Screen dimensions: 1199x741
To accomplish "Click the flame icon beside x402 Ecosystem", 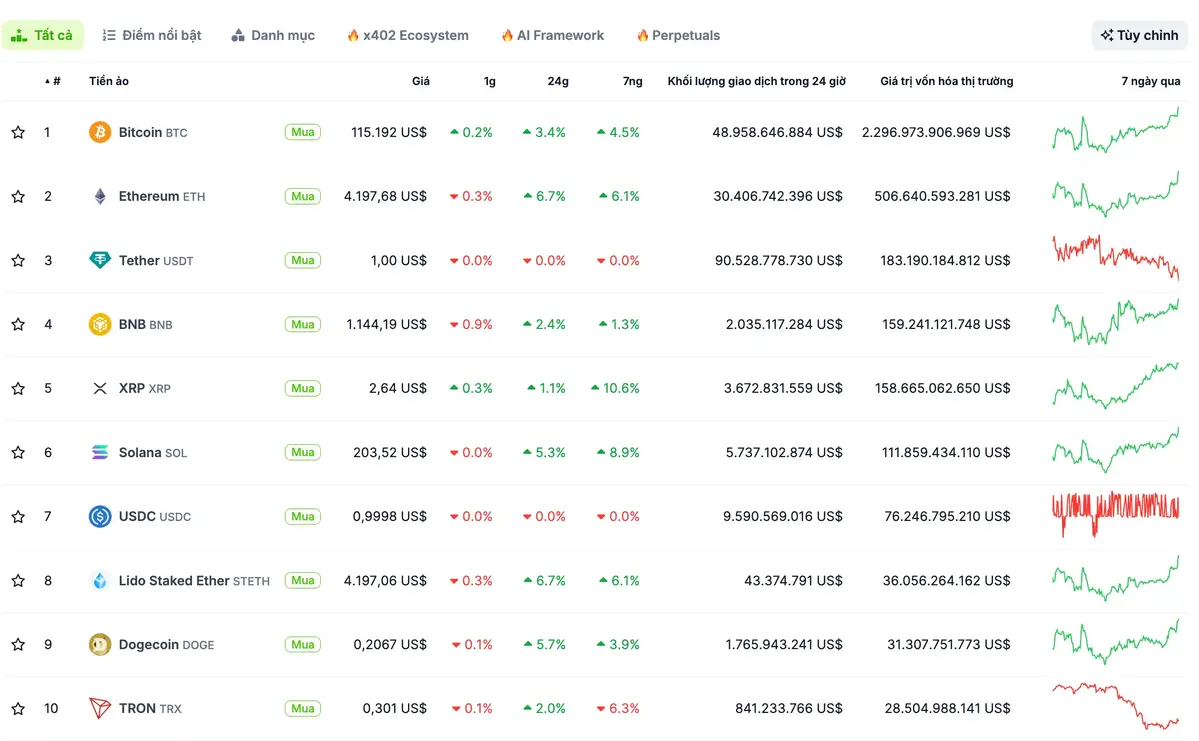I will point(353,35).
